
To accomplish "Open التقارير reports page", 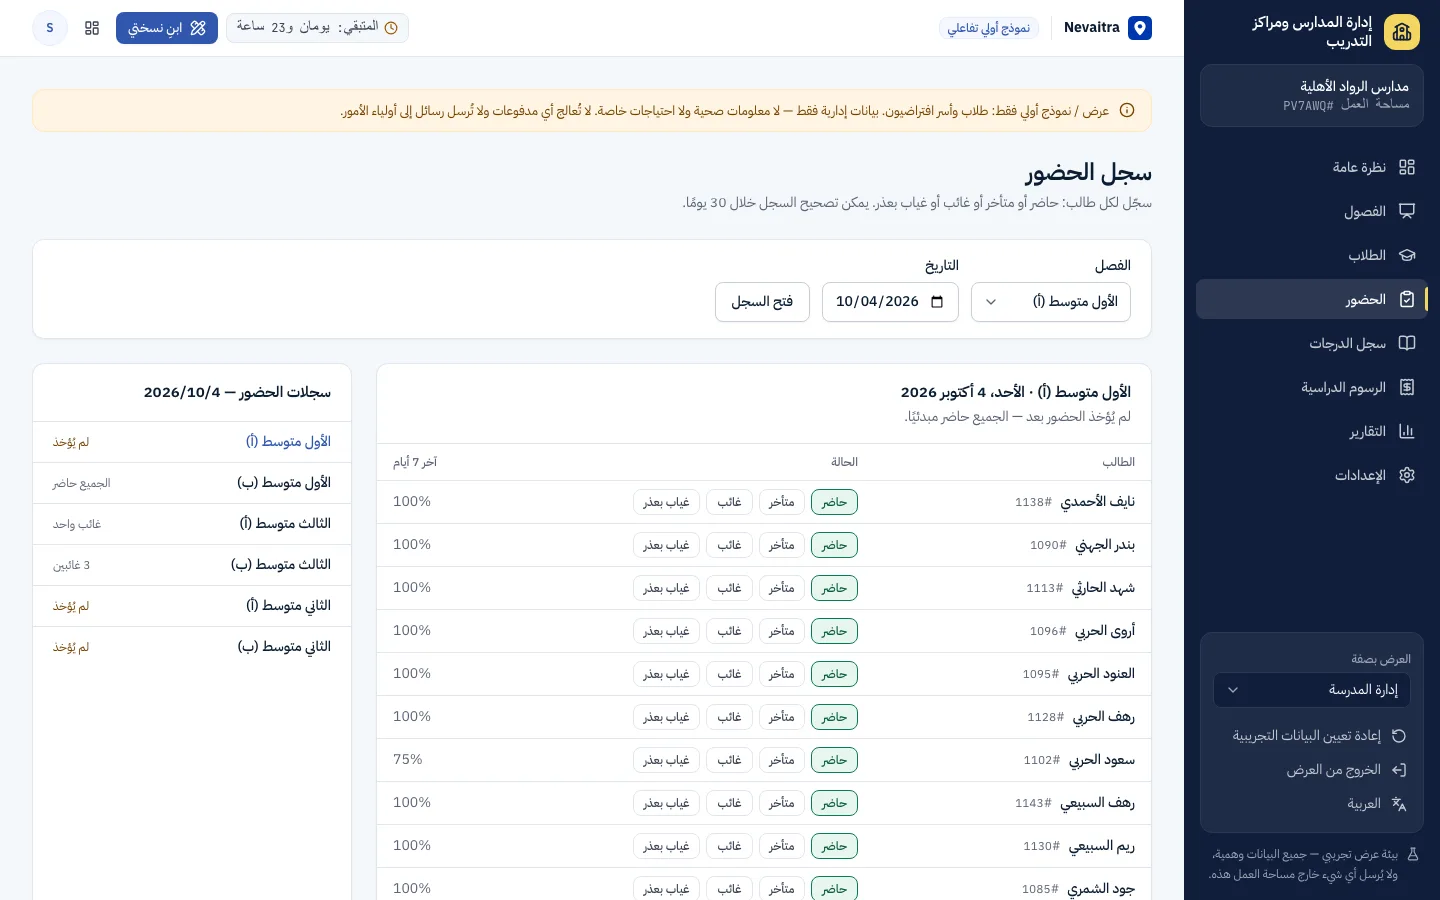I will pyautogui.click(x=1310, y=431).
